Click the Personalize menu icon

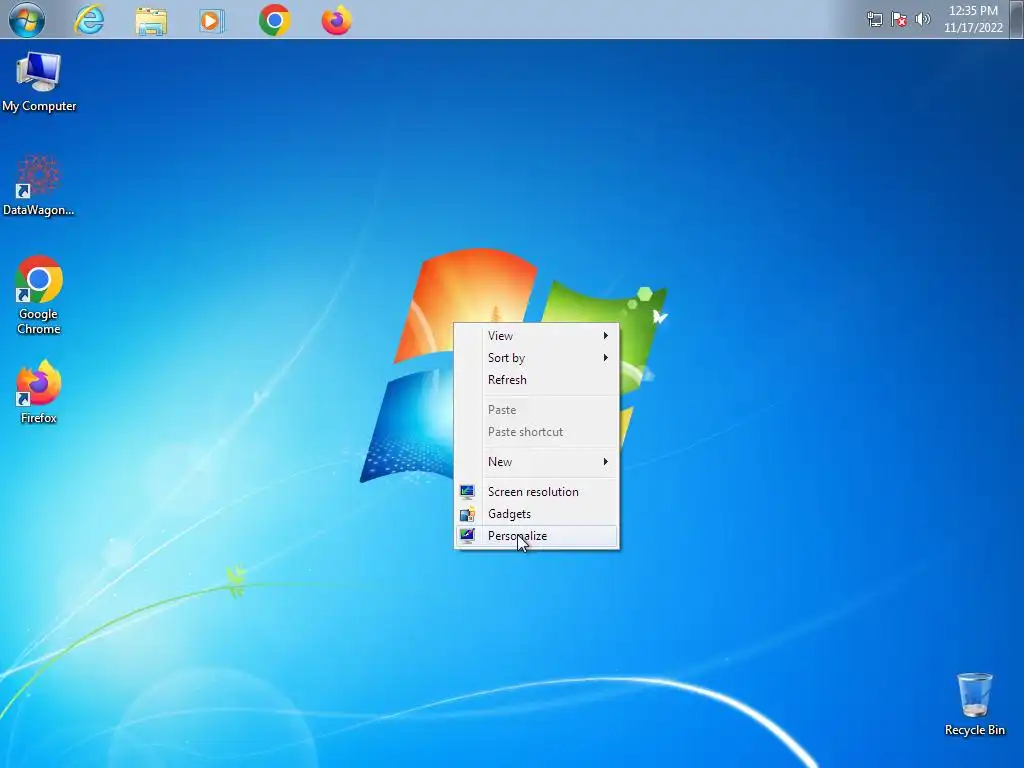pos(467,536)
